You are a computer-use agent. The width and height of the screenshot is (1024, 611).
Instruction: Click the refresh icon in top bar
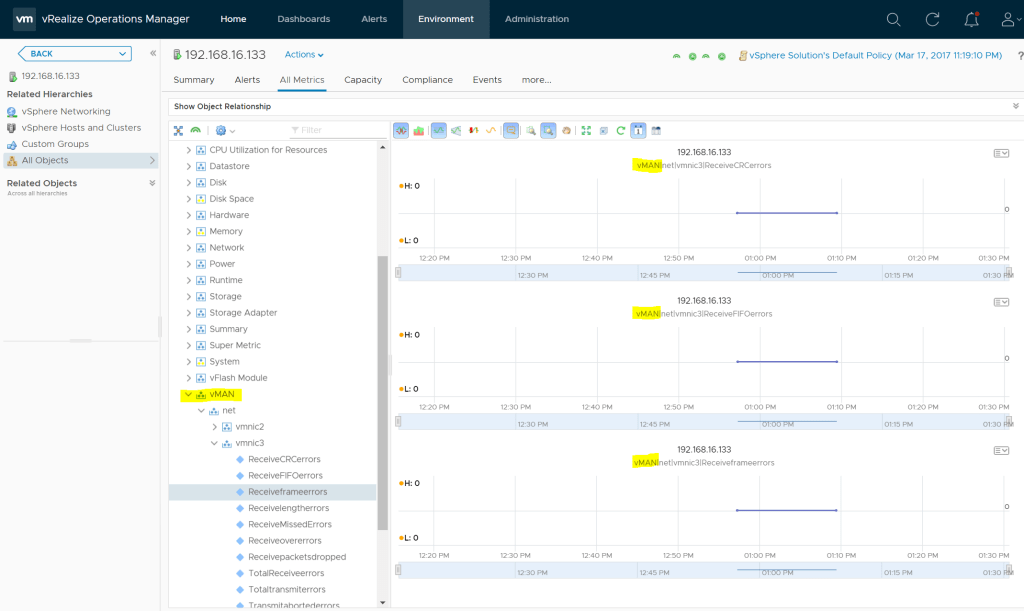click(x=933, y=20)
